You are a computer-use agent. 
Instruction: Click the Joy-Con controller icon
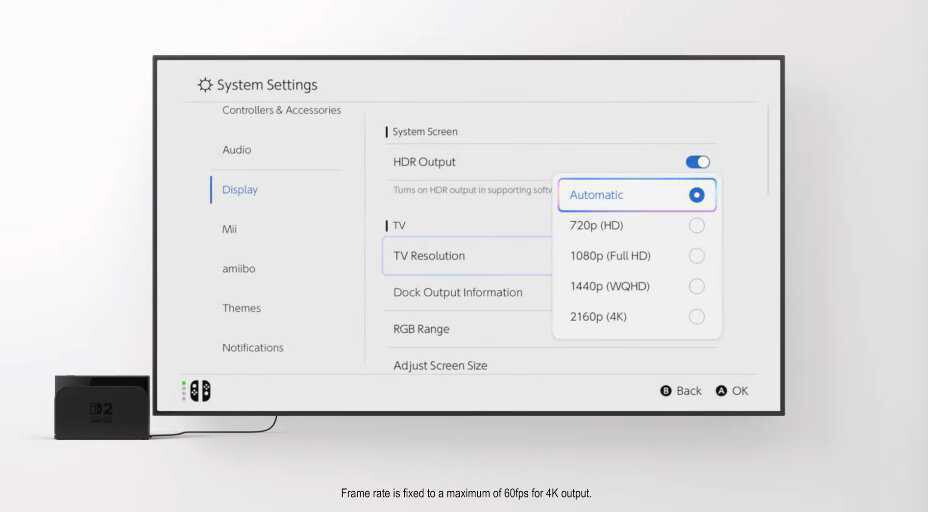[x=201, y=391]
